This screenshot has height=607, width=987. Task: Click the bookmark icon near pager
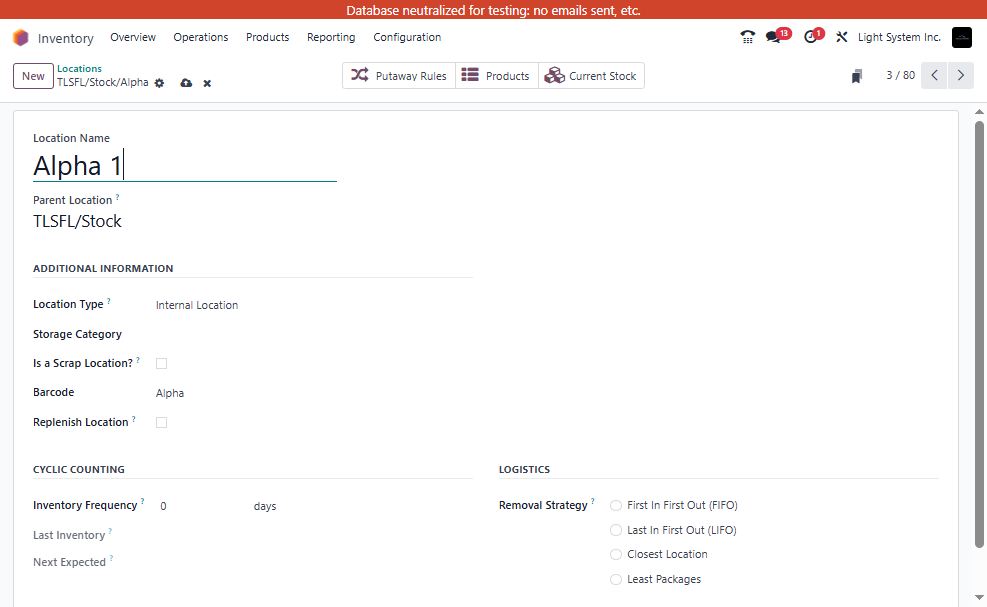pos(857,76)
